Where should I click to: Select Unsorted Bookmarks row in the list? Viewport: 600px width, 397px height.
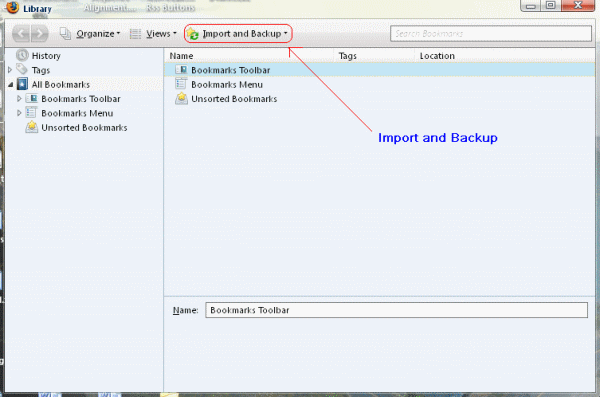tap(380, 99)
